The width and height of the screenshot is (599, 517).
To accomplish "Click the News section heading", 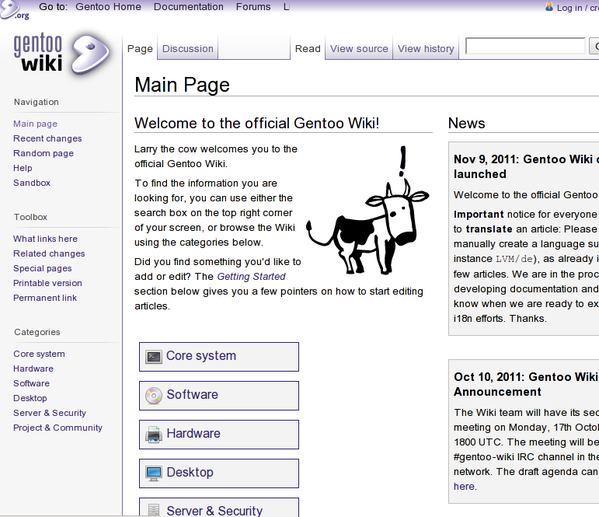I will point(466,123).
